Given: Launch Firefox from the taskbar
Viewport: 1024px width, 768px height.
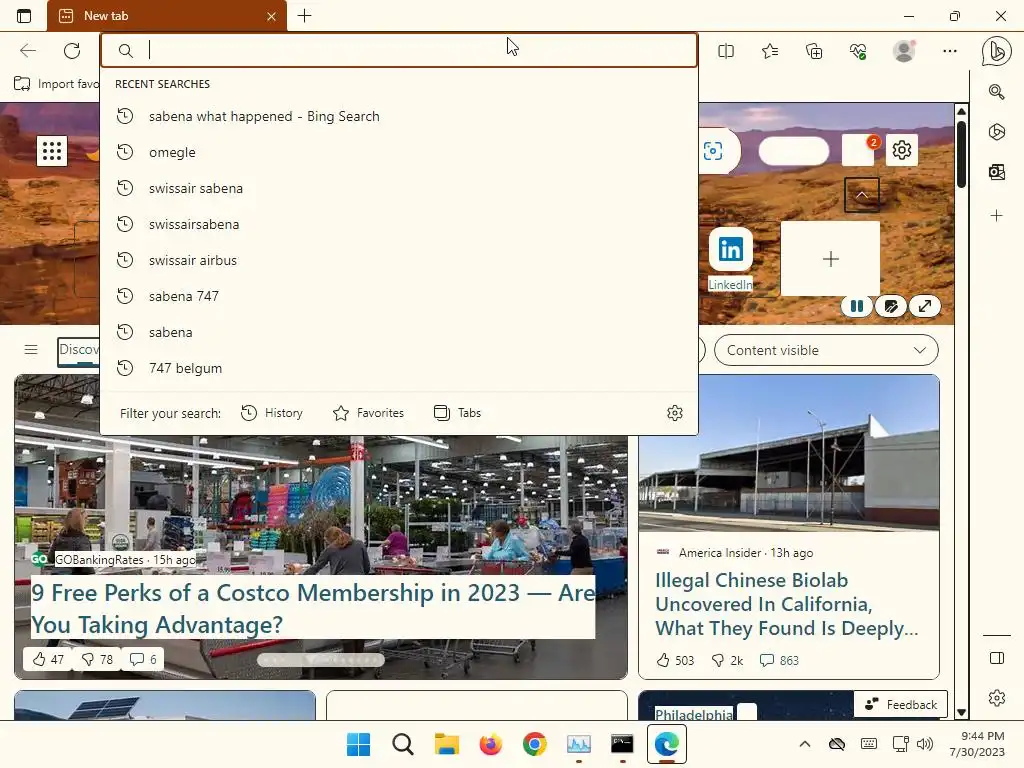Looking at the screenshot, I should (x=490, y=744).
